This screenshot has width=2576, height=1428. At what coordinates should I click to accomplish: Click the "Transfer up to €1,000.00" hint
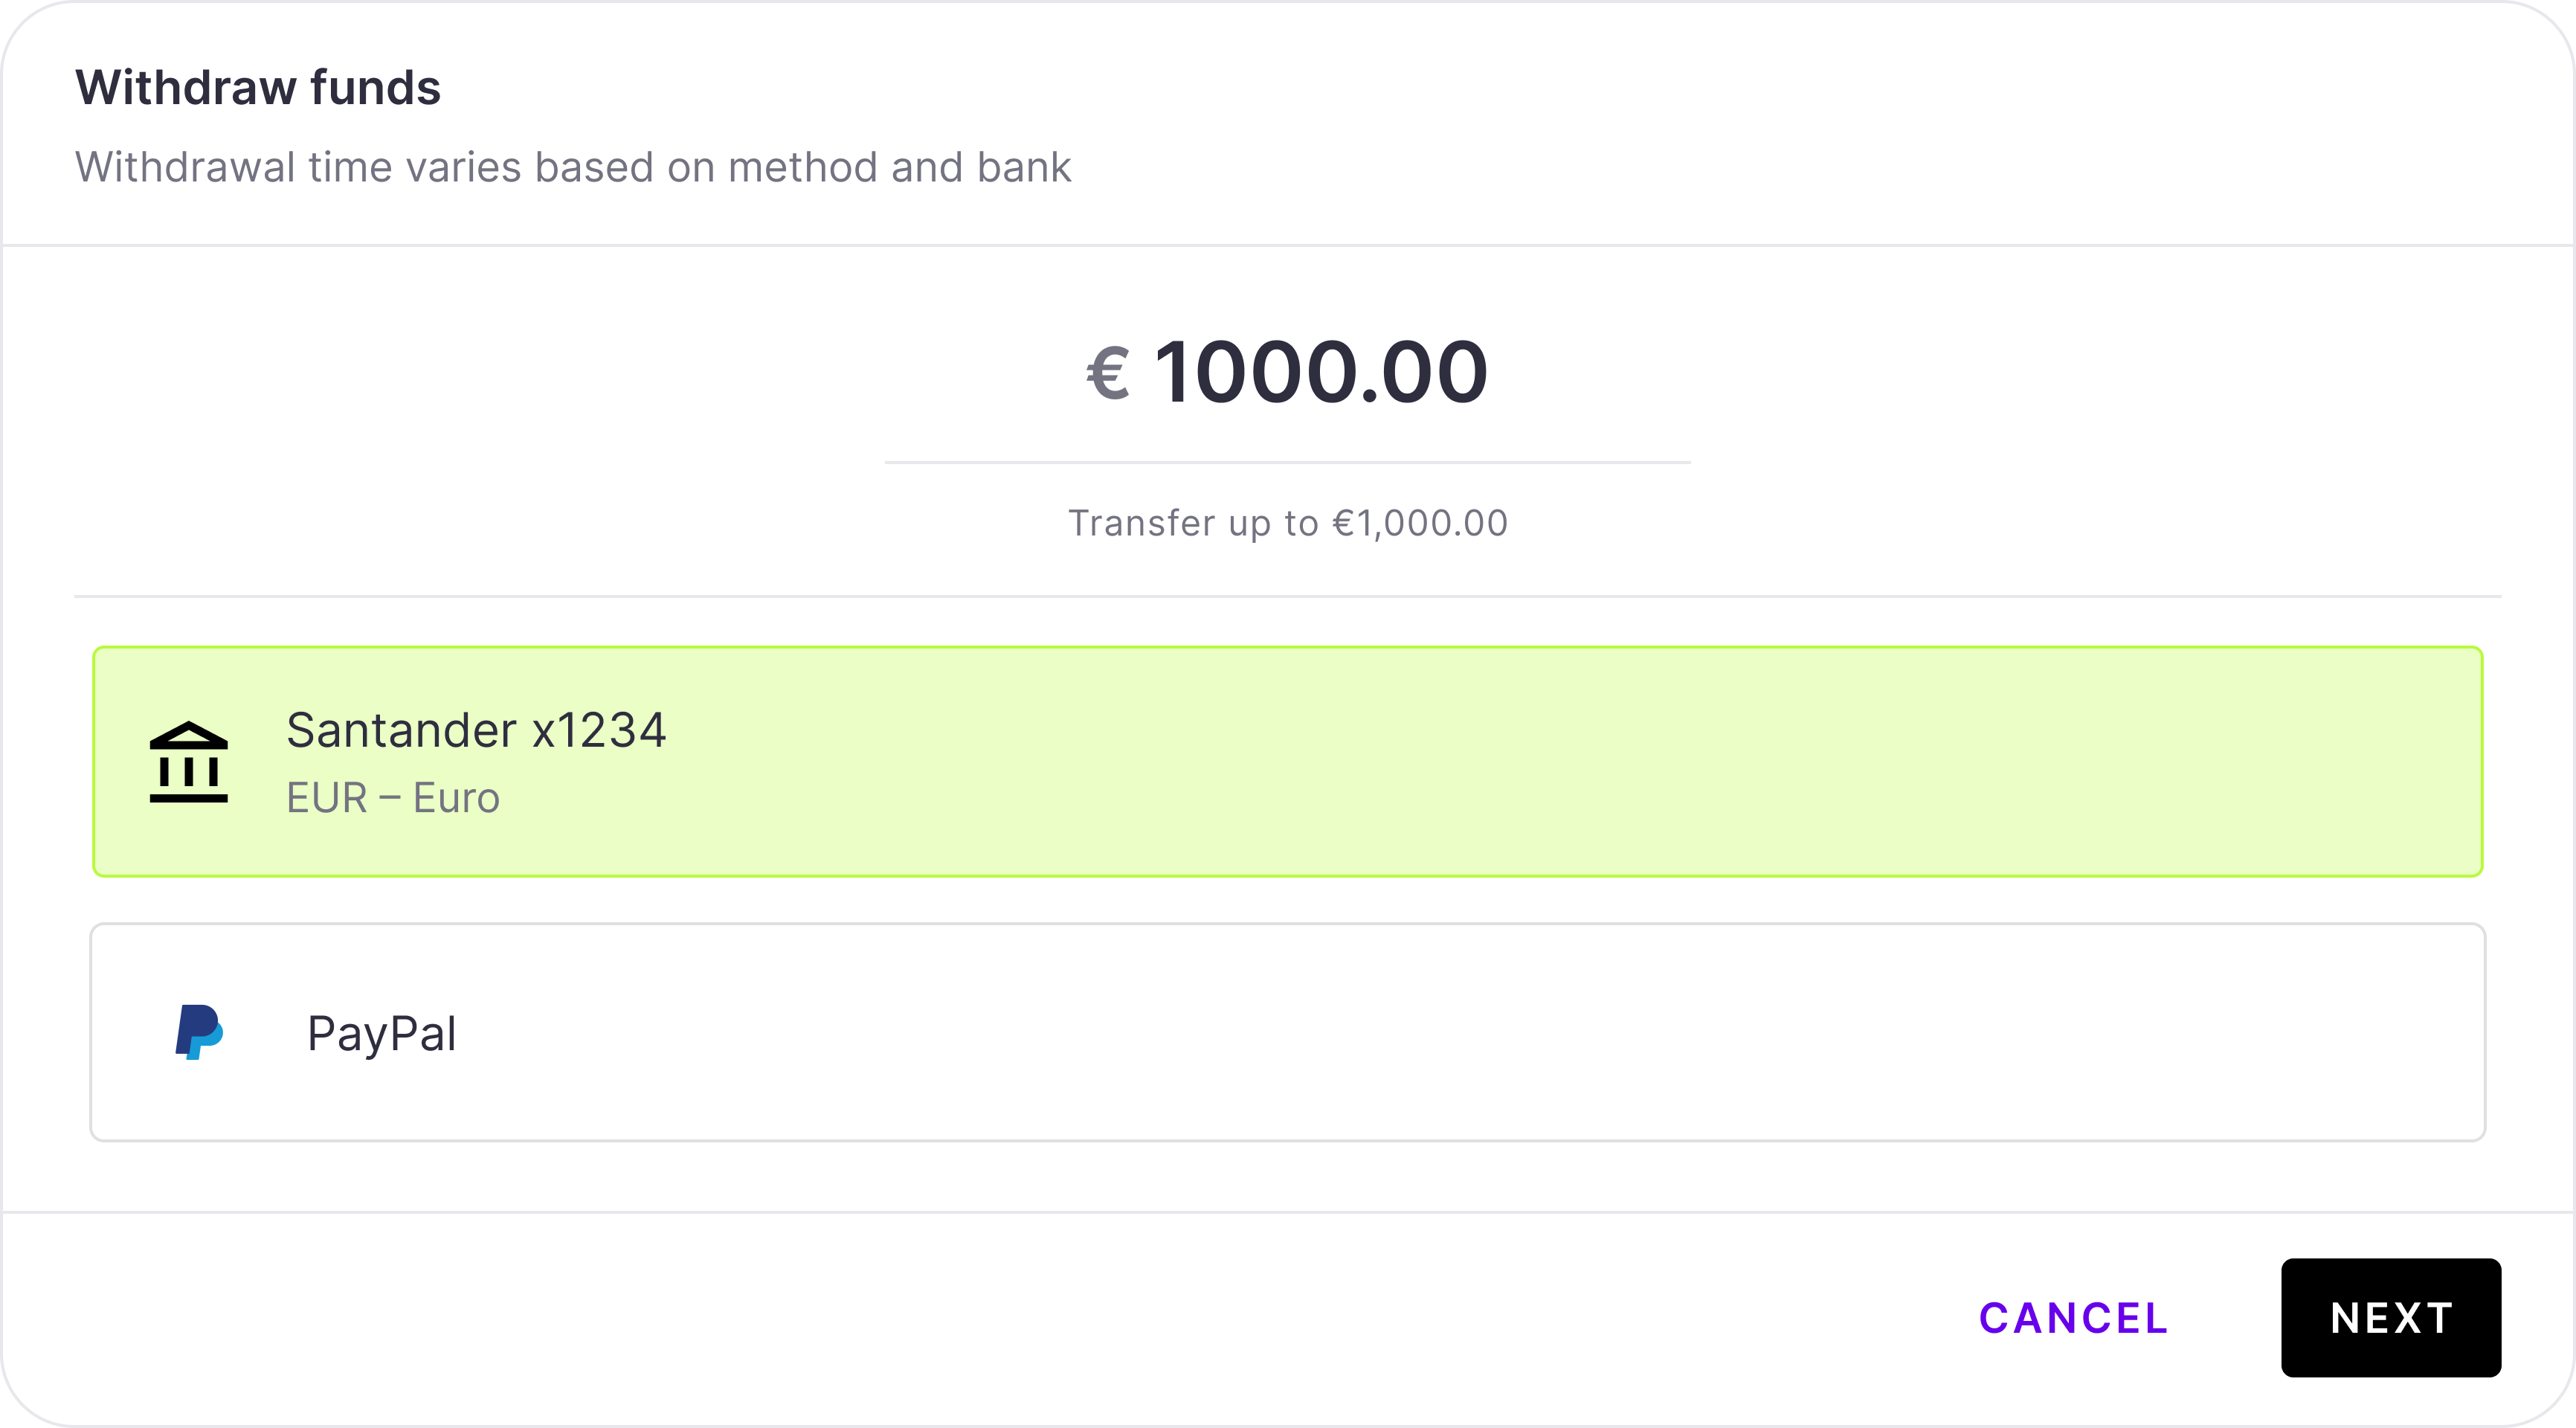click(1287, 523)
